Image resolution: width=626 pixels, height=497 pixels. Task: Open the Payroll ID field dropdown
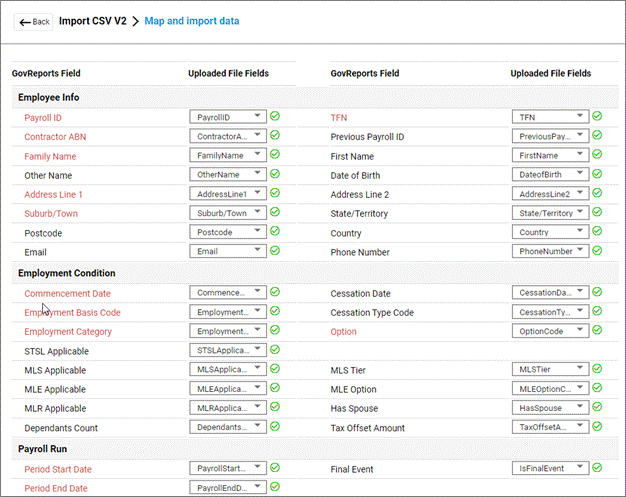coord(228,117)
